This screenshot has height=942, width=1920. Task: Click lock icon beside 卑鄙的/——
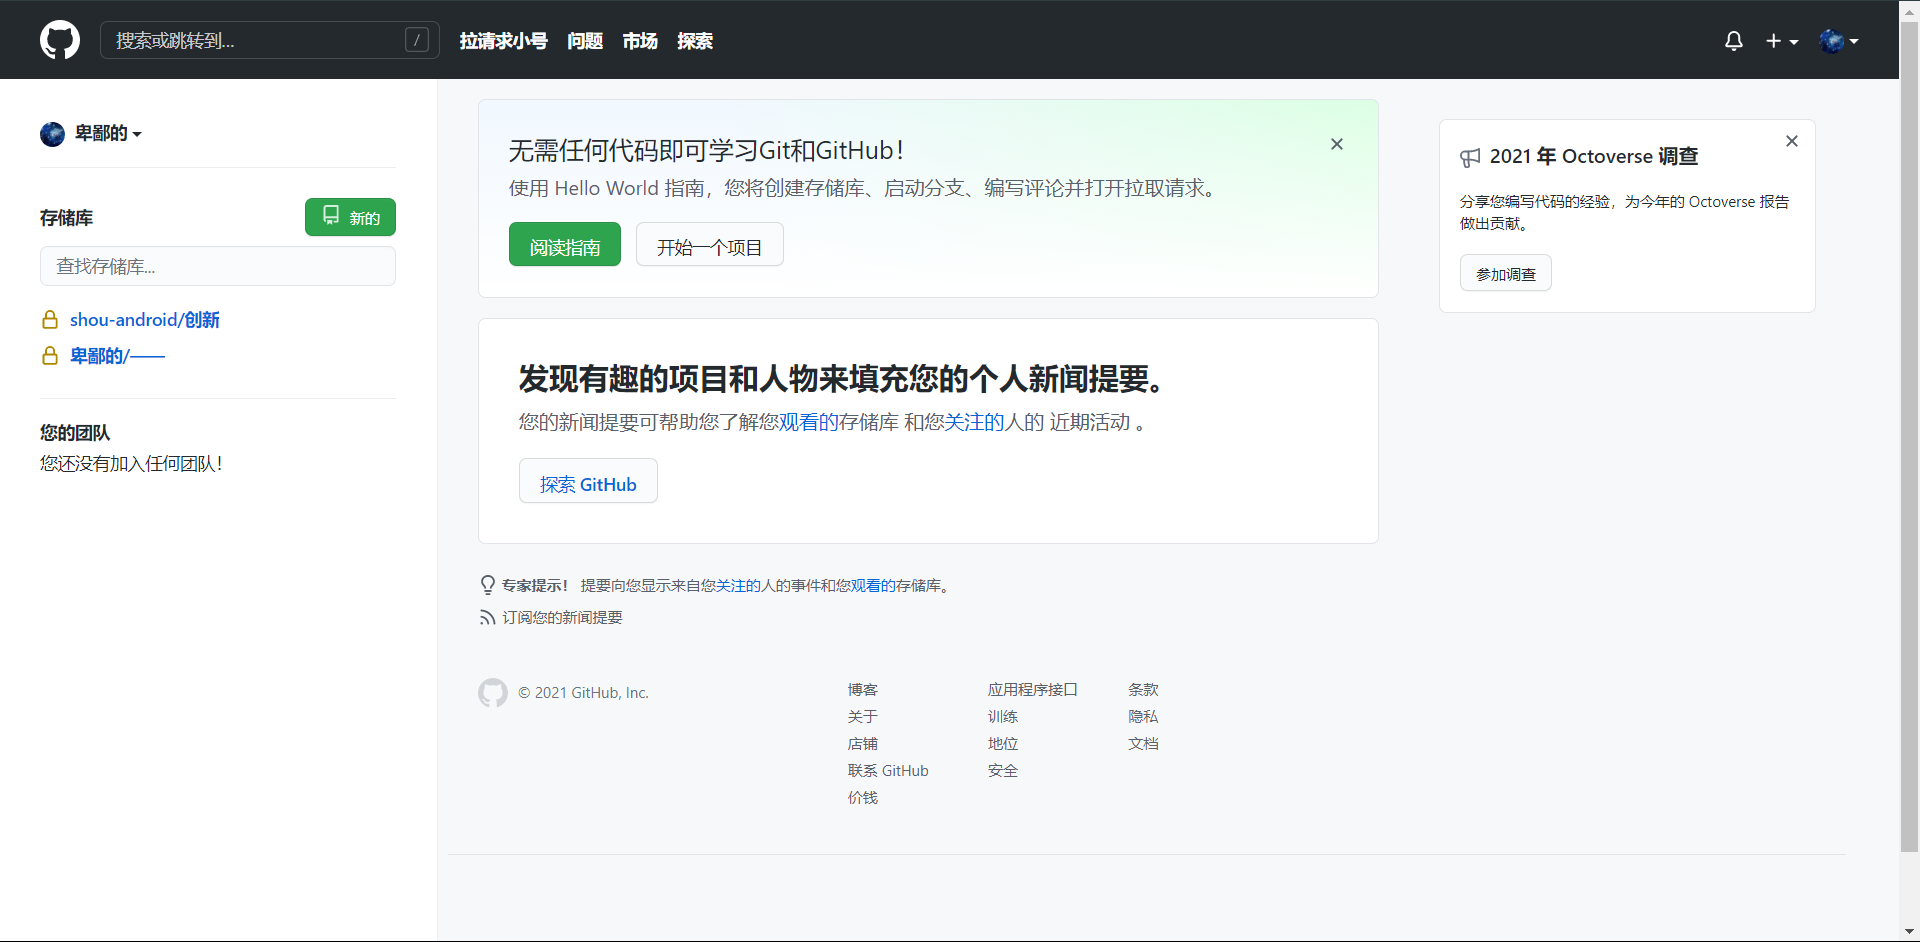point(50,356)
